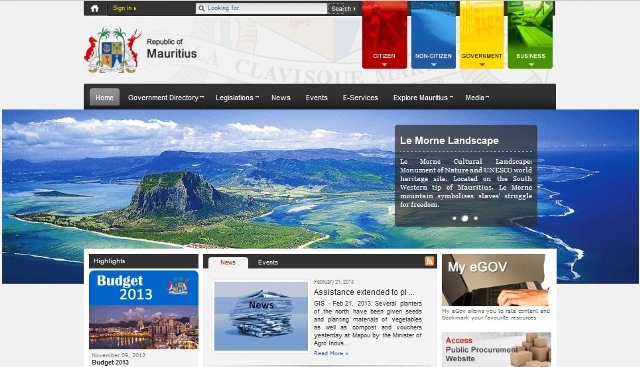Click the Looking for search field

tap(261, 8)
